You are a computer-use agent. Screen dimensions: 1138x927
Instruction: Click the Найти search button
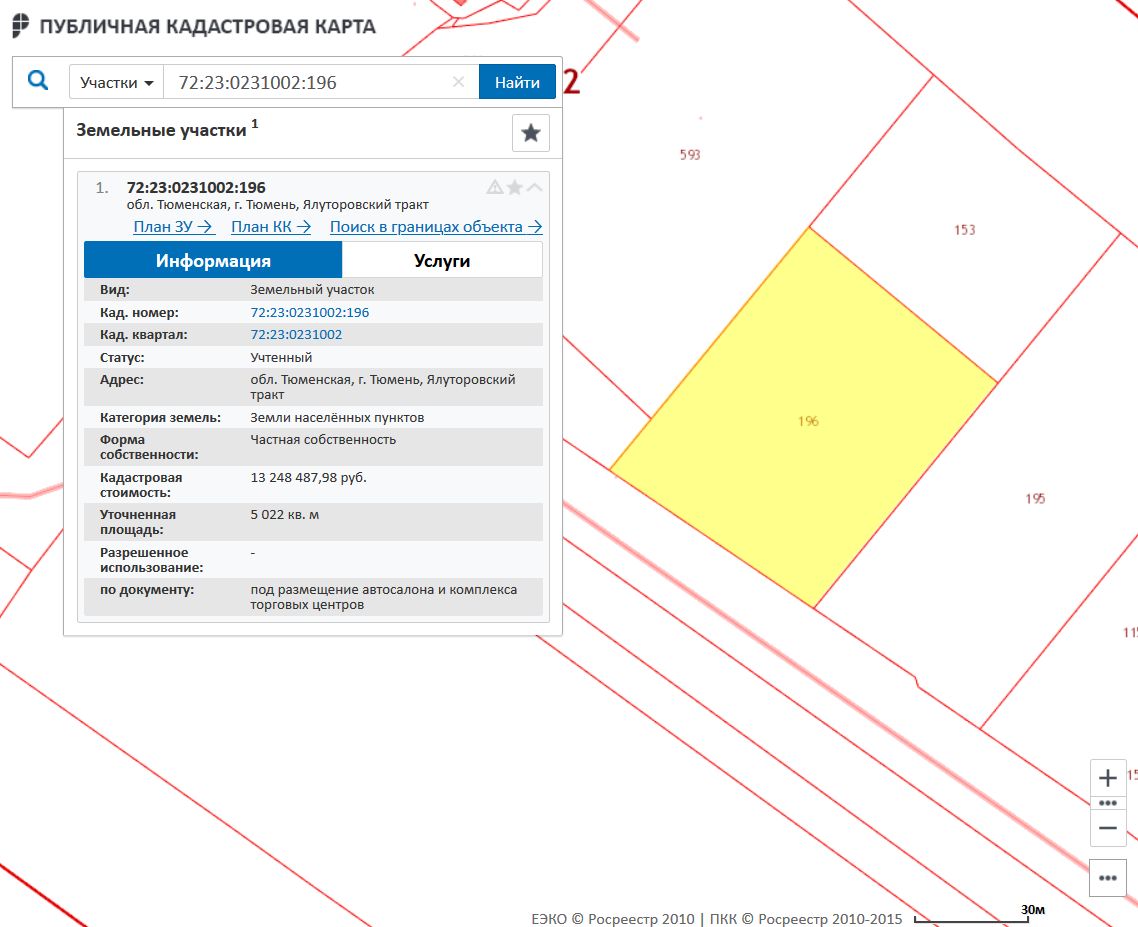[x=517, y=82]
